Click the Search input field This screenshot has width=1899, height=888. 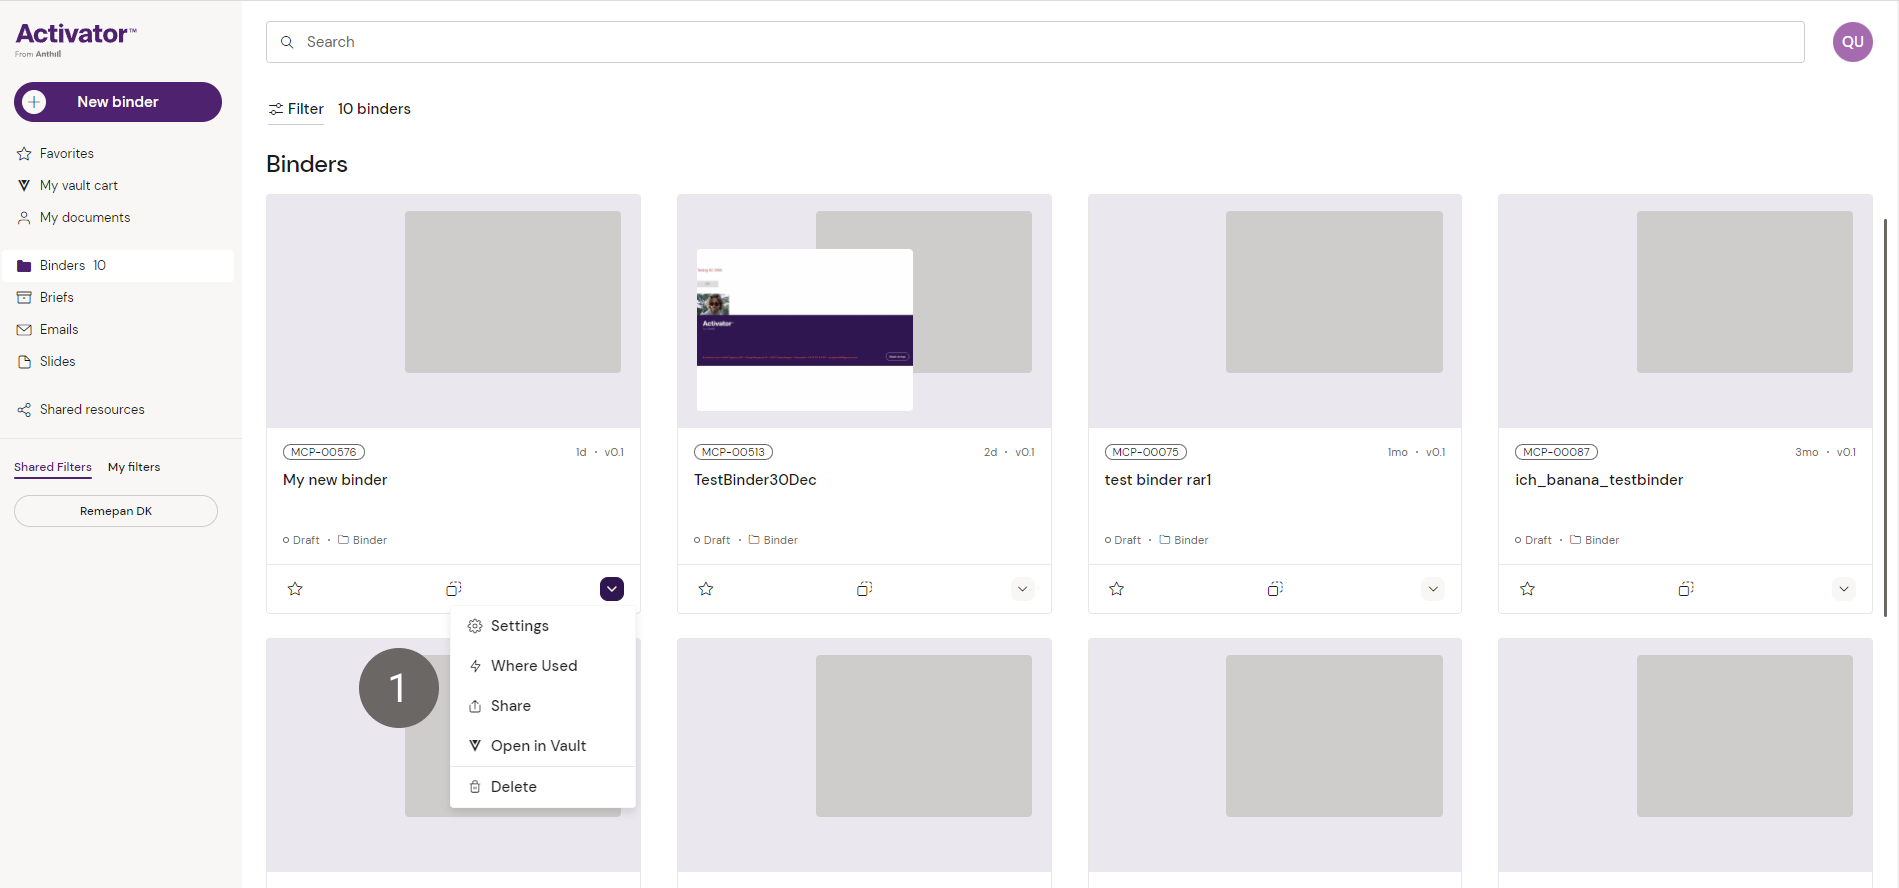point(1035,42)
